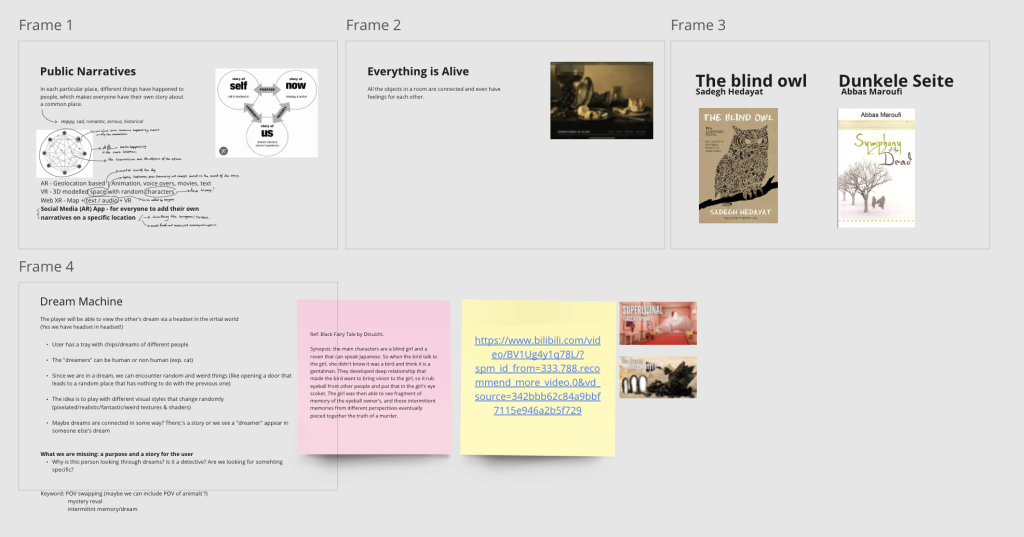Image resolution: width=1024 pixels, height=537 pixels.
Task: Select the Frame 1 title label
Action: [46, 25]
